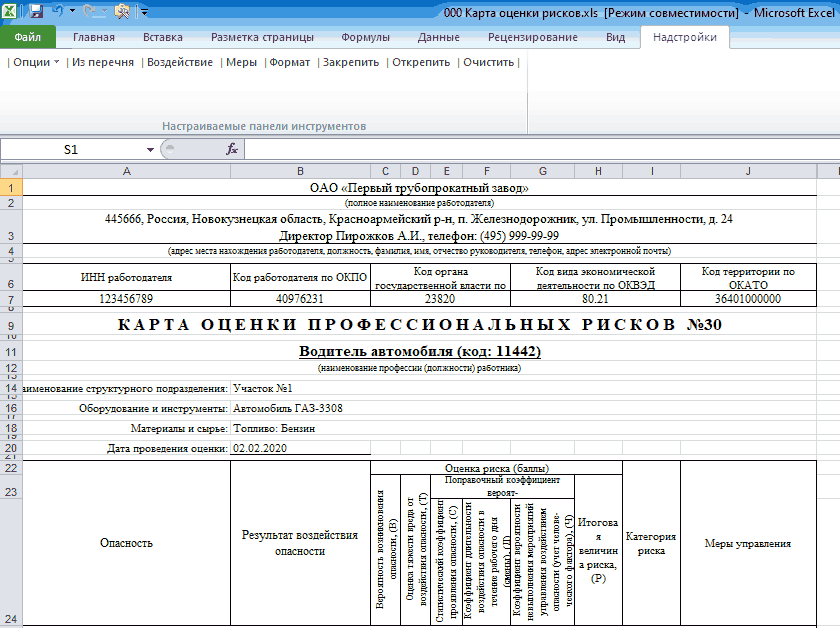
Task: Click the Меры toolbar command
Action: pos(242,62)
